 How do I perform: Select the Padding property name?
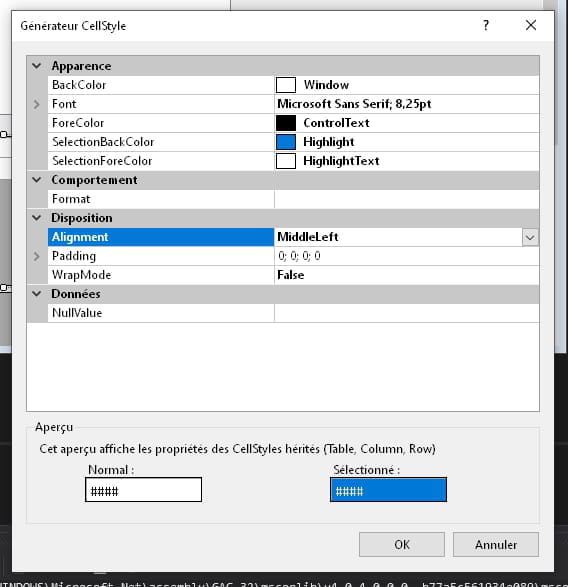point(74,256)
